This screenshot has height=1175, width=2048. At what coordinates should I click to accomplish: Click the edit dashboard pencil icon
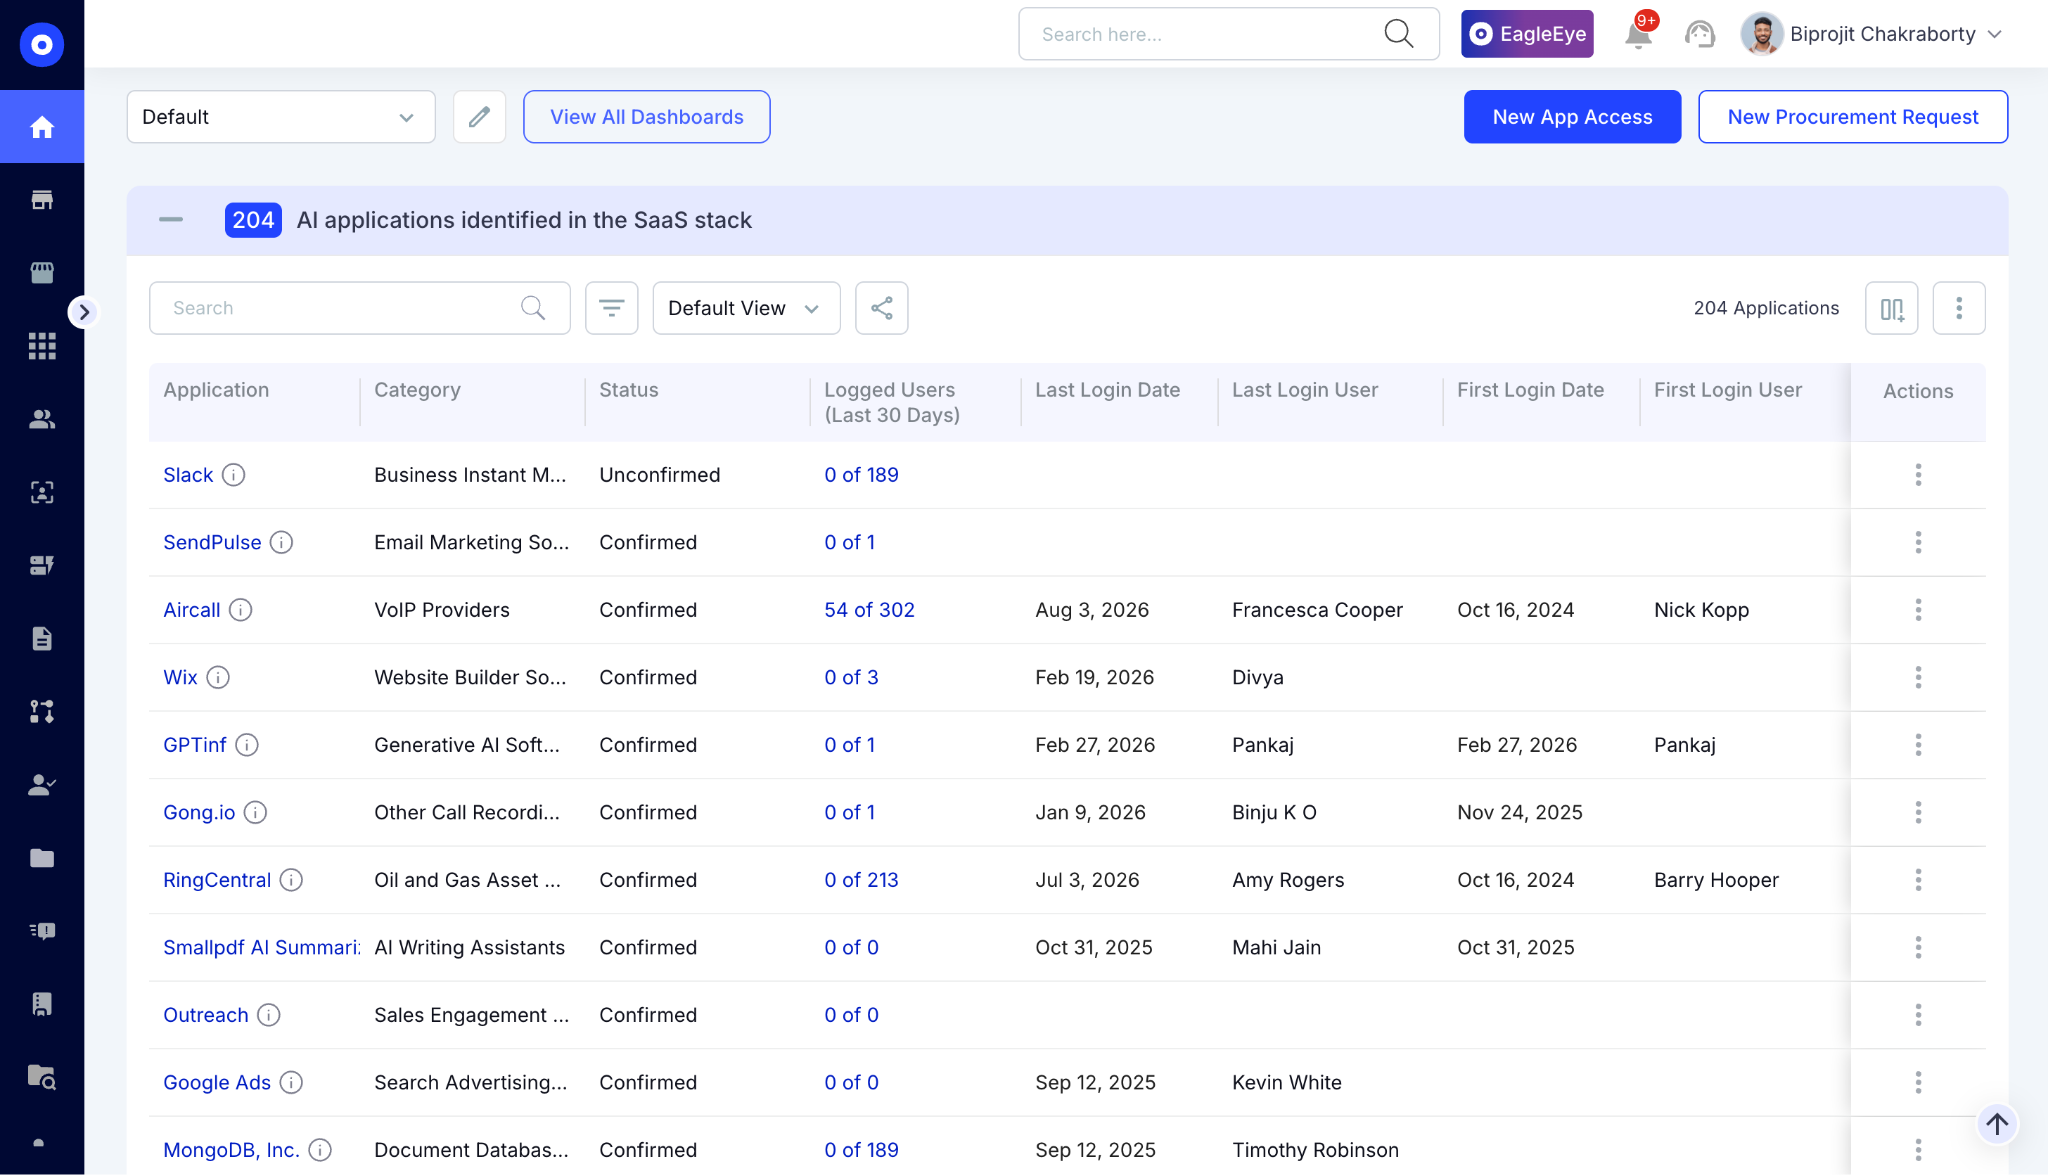pos(480,117)
